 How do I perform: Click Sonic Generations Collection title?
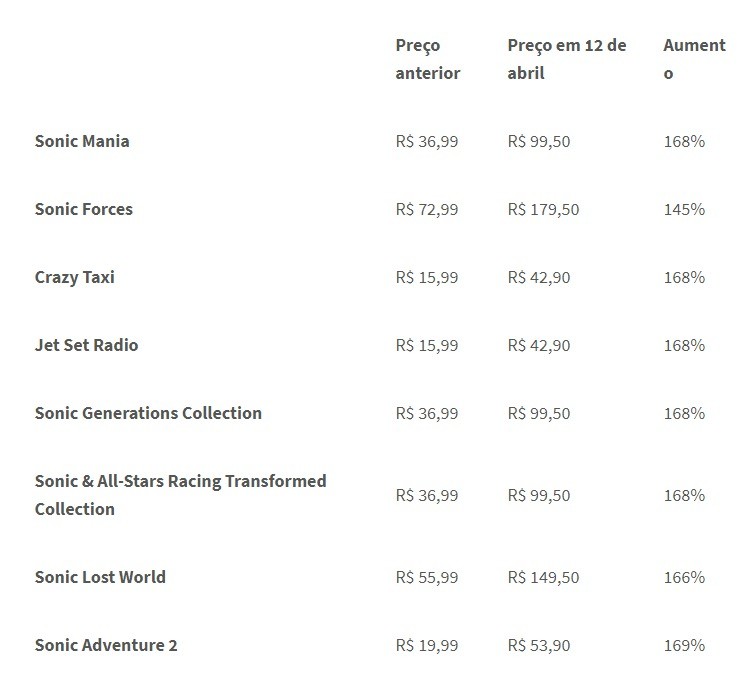click(x=149, y=413)
